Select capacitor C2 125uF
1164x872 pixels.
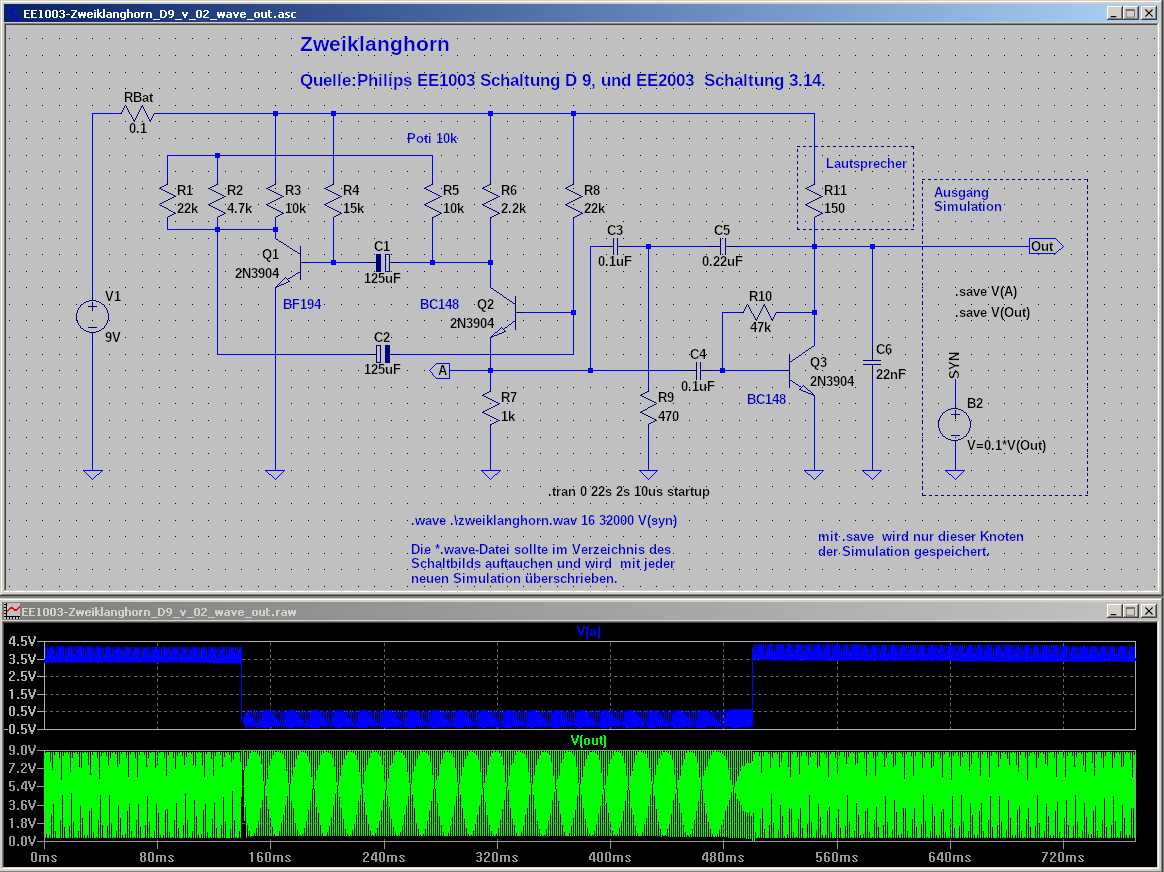coord(382,354)
